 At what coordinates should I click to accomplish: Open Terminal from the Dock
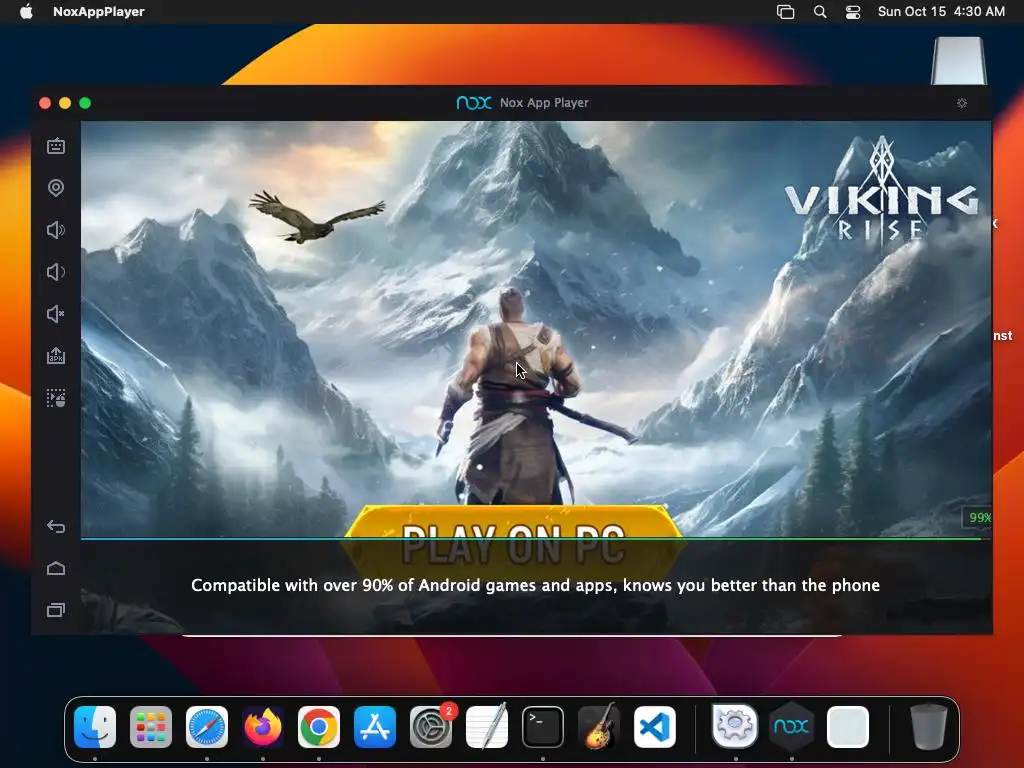(543, 726)
